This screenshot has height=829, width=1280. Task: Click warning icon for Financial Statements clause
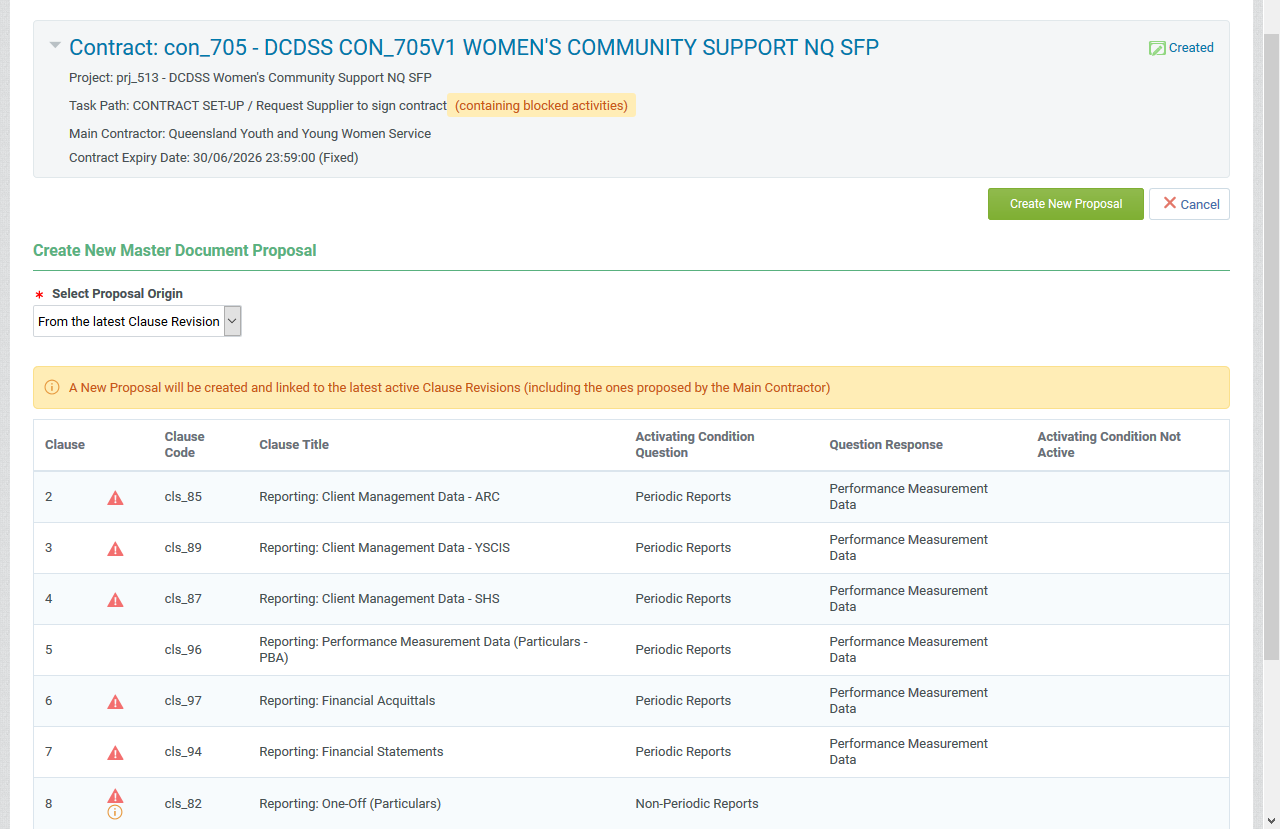coord(115,753)
